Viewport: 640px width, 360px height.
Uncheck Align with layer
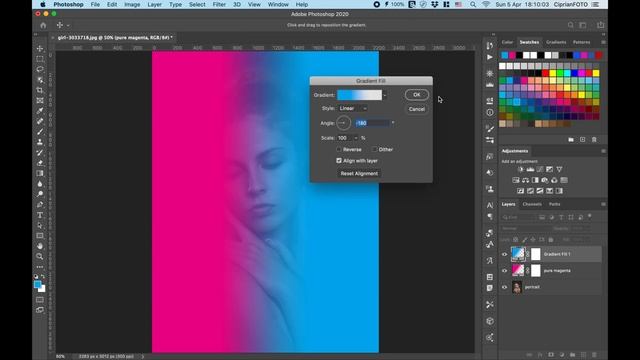pyautogui.click(x=339, y=161)
